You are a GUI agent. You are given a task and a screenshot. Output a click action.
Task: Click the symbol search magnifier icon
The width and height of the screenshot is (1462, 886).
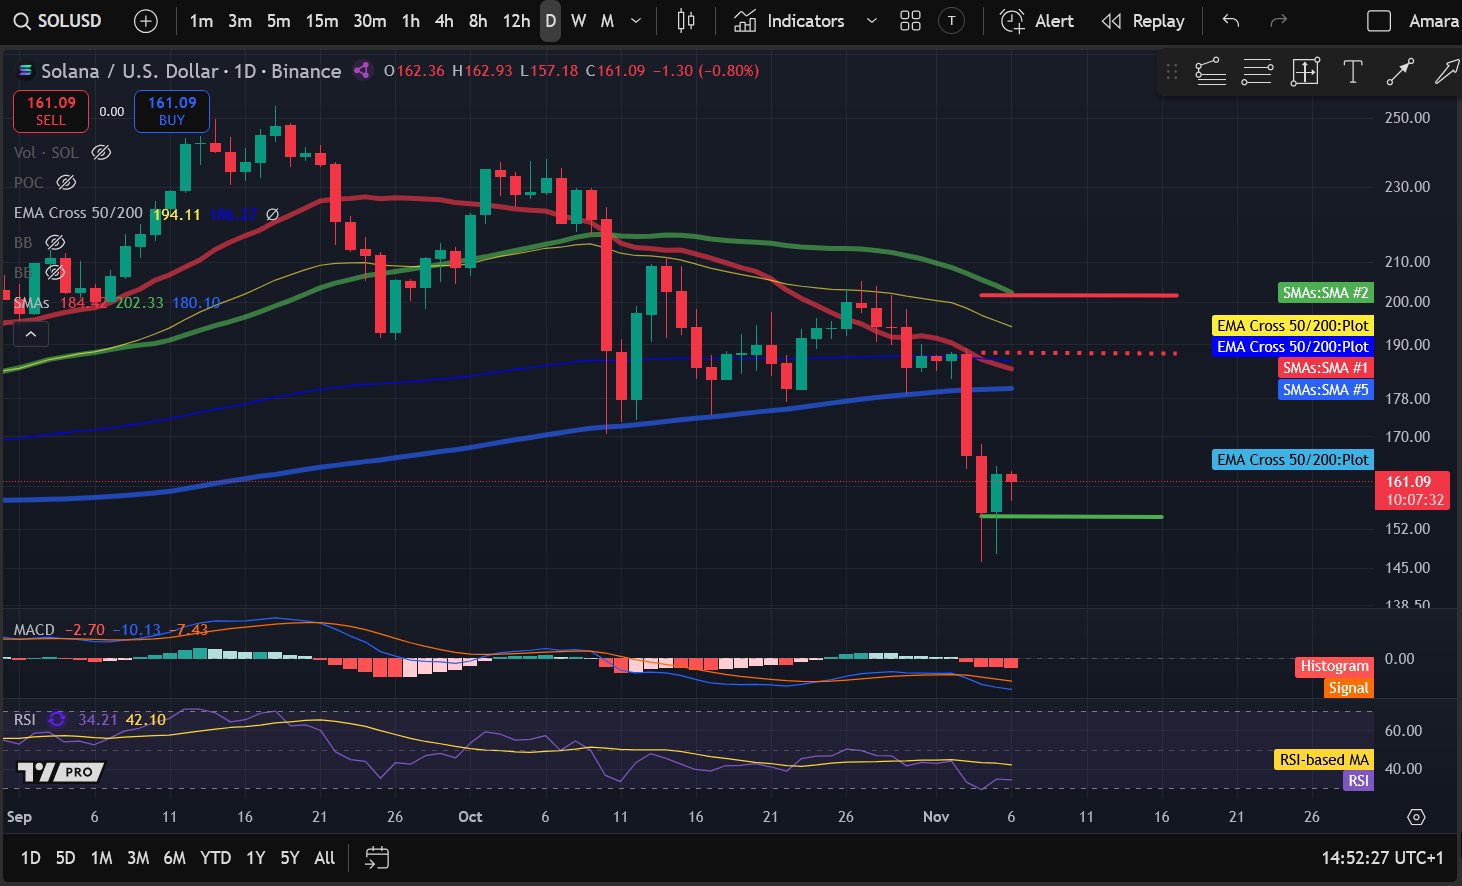(x=20, y=19)
